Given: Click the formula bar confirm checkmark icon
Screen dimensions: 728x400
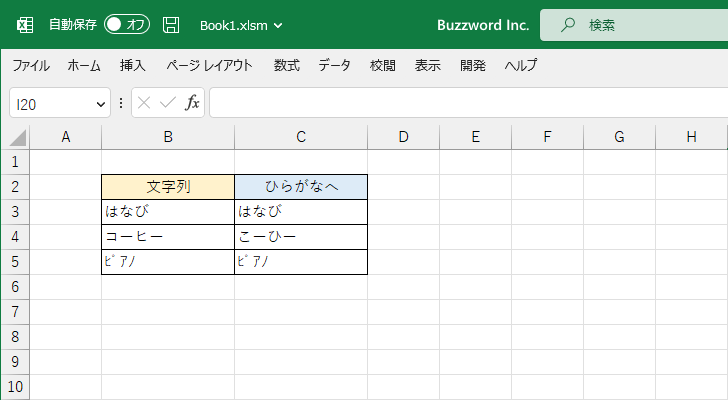Looking at the screenshot, I should [168, 103].
